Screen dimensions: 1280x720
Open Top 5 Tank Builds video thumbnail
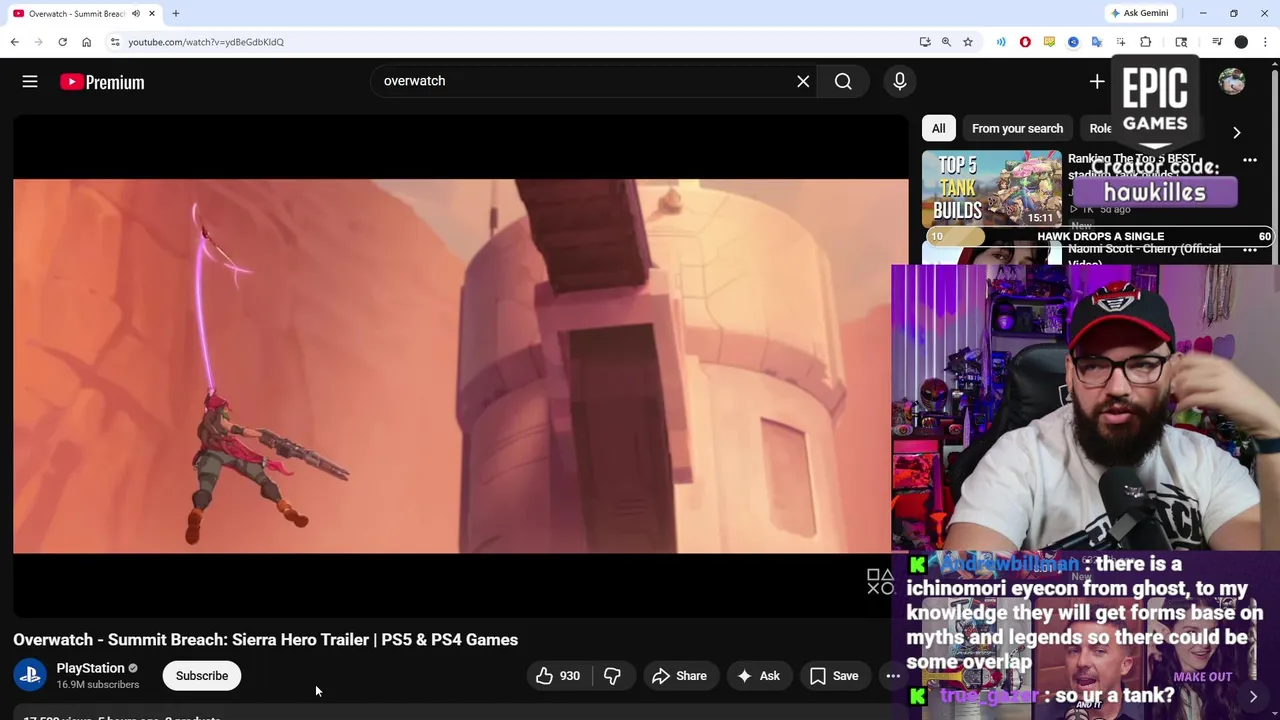pos(991,188)
